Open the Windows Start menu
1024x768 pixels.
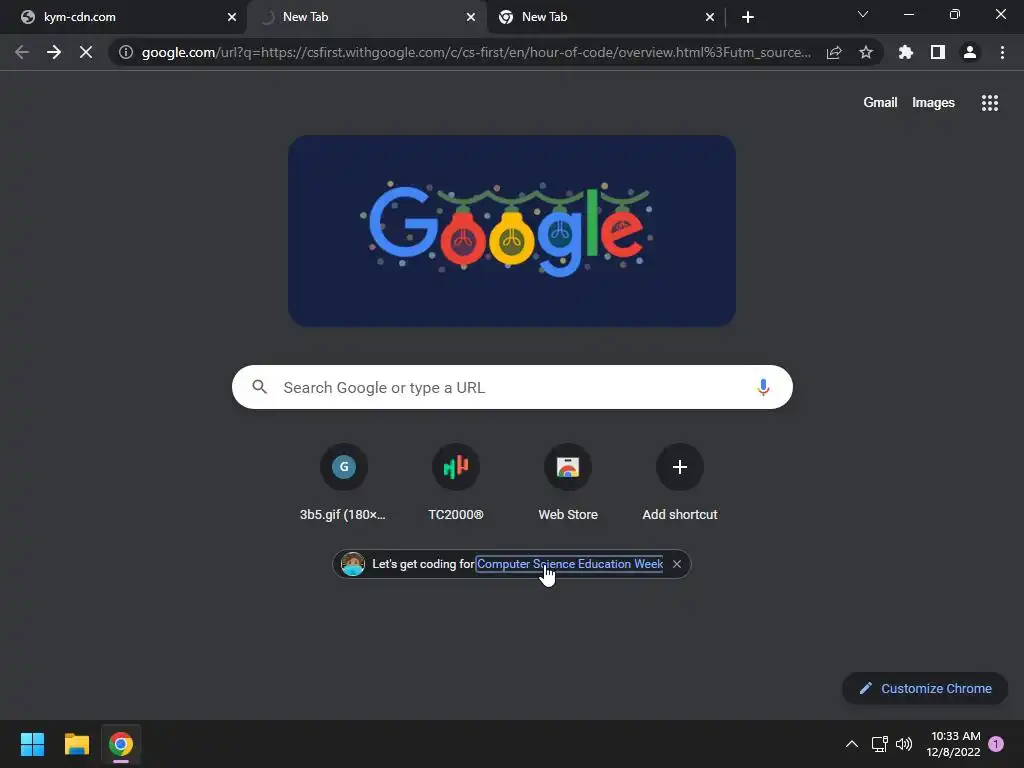click(32, 744)
